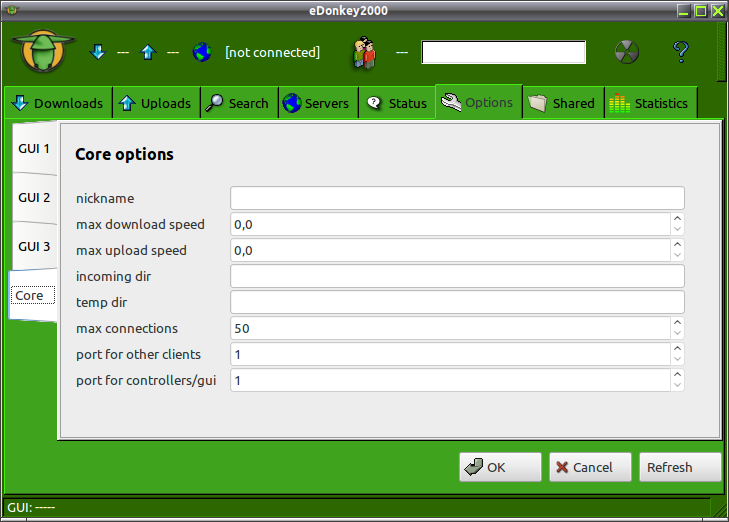
Task: Switch to the Downloads tab
Action: click(59, 103)
